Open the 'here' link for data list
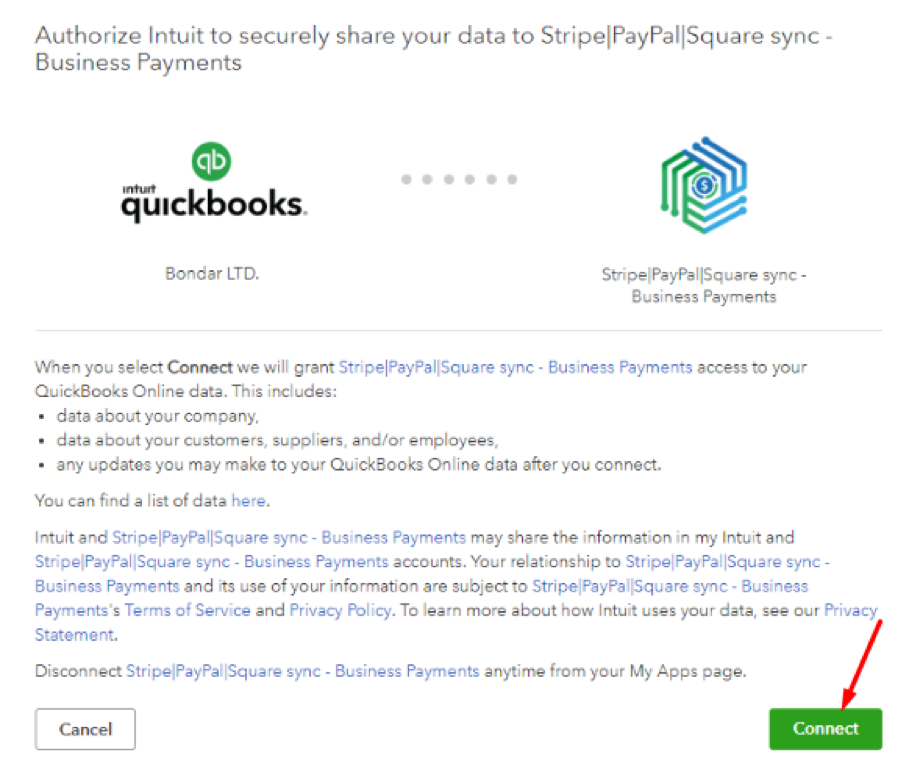The image size is (908, 768). tap(248, 500)
